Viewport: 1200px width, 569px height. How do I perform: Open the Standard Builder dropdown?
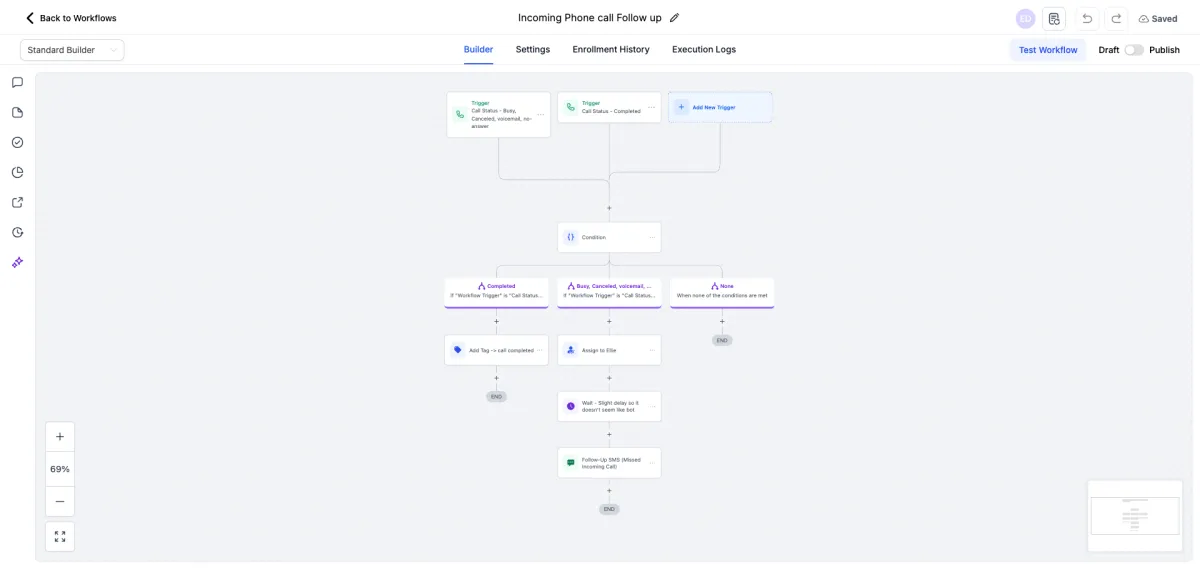pos(72,50)
